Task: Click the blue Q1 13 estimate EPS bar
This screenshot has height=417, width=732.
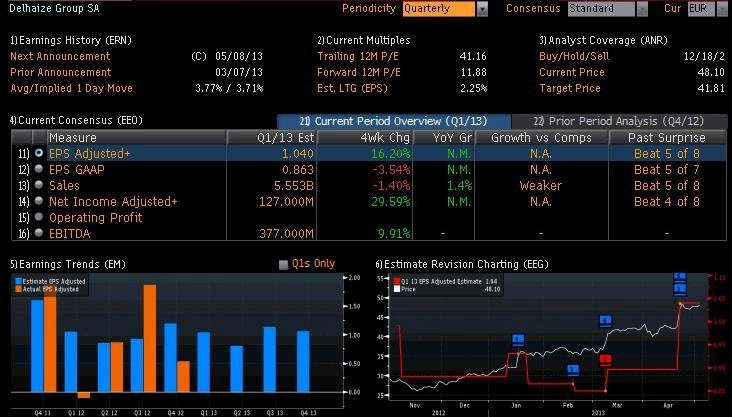Action: [x=204, y=362]
